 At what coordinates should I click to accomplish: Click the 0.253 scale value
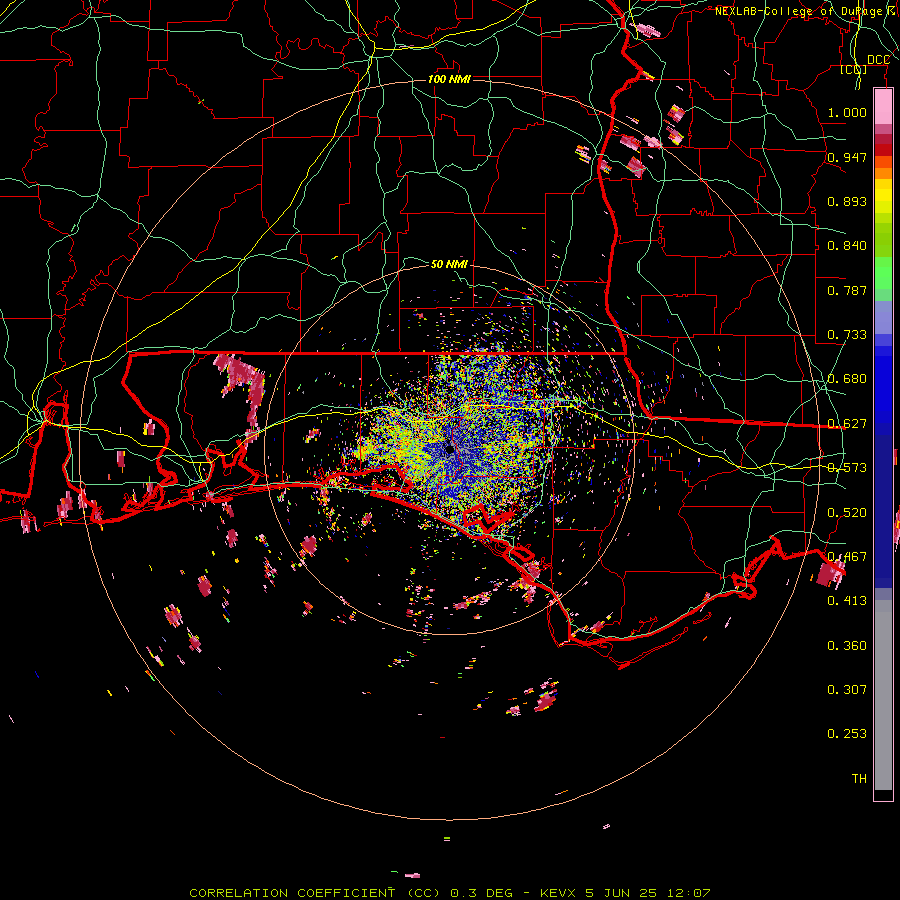(847, 734)
